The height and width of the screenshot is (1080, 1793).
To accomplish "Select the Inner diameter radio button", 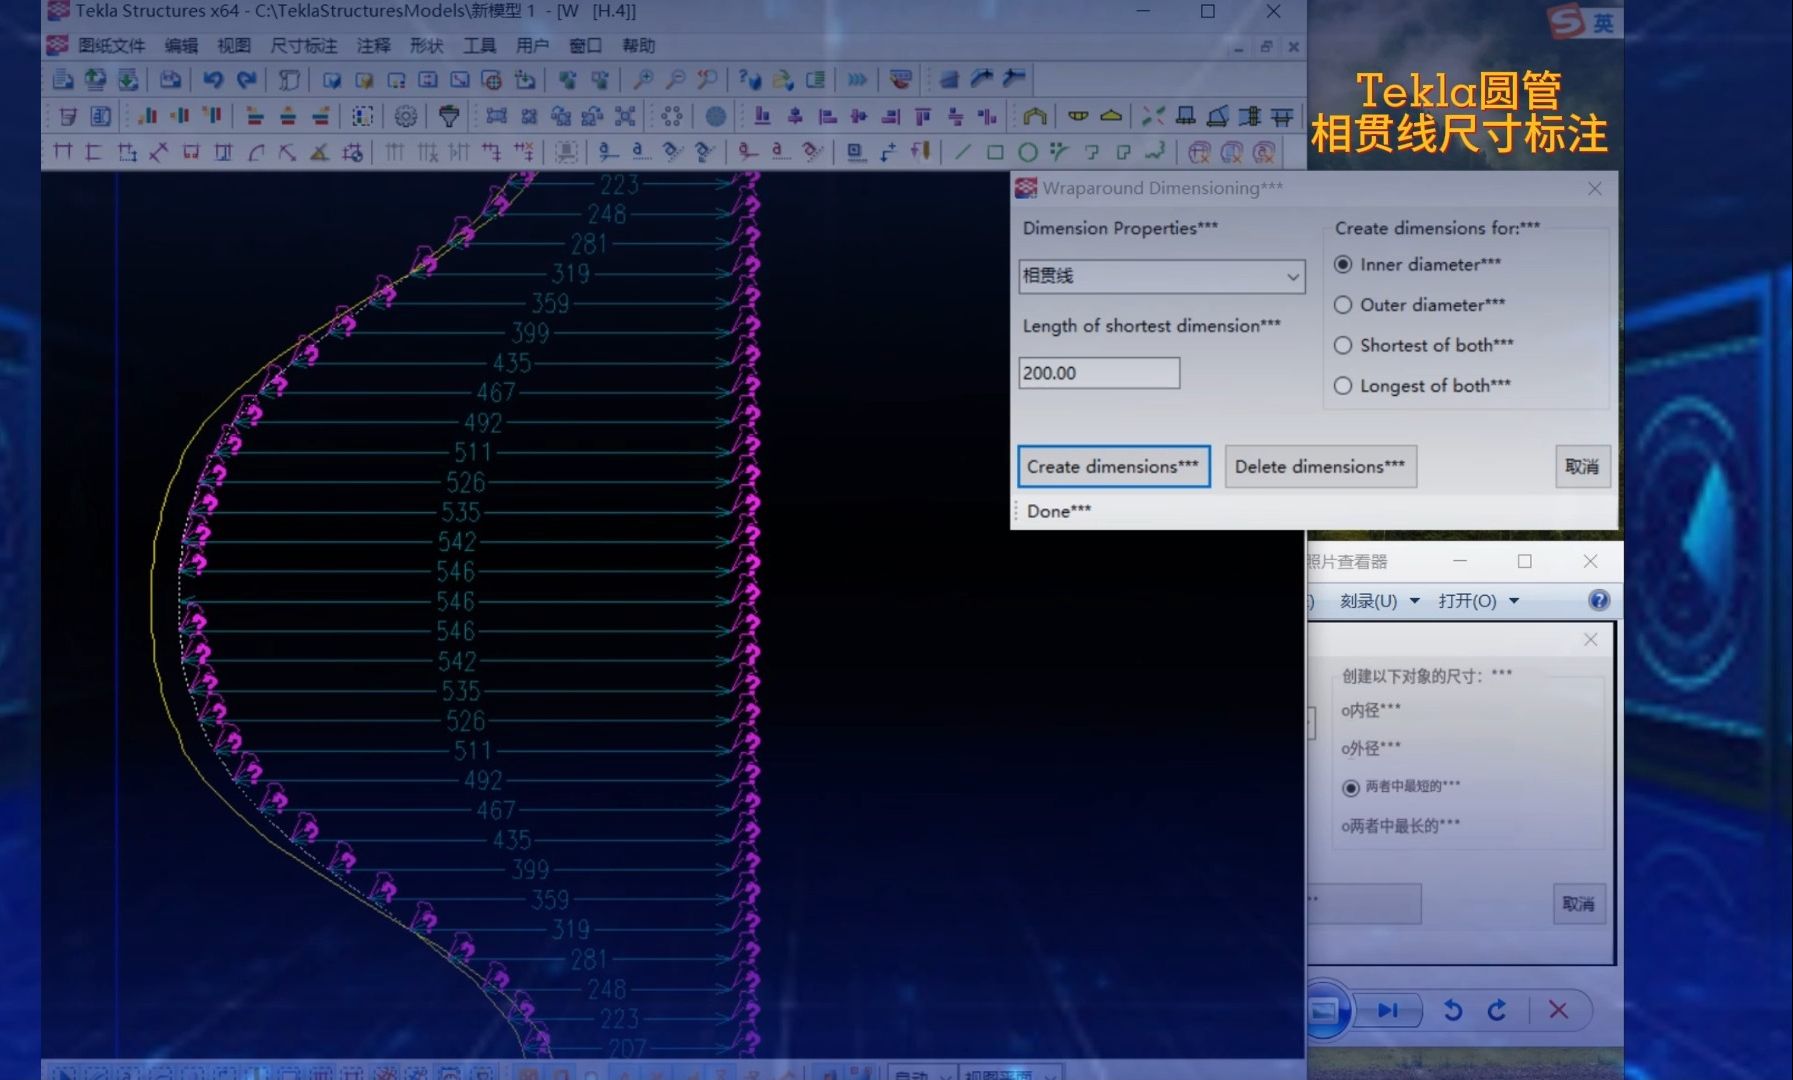I will [x=1343, y=264].
